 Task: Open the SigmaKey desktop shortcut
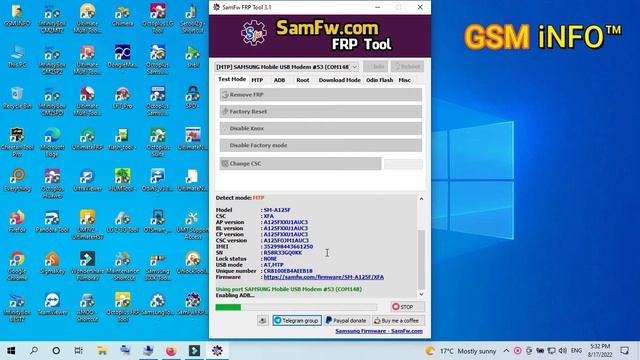click(52, 263)
